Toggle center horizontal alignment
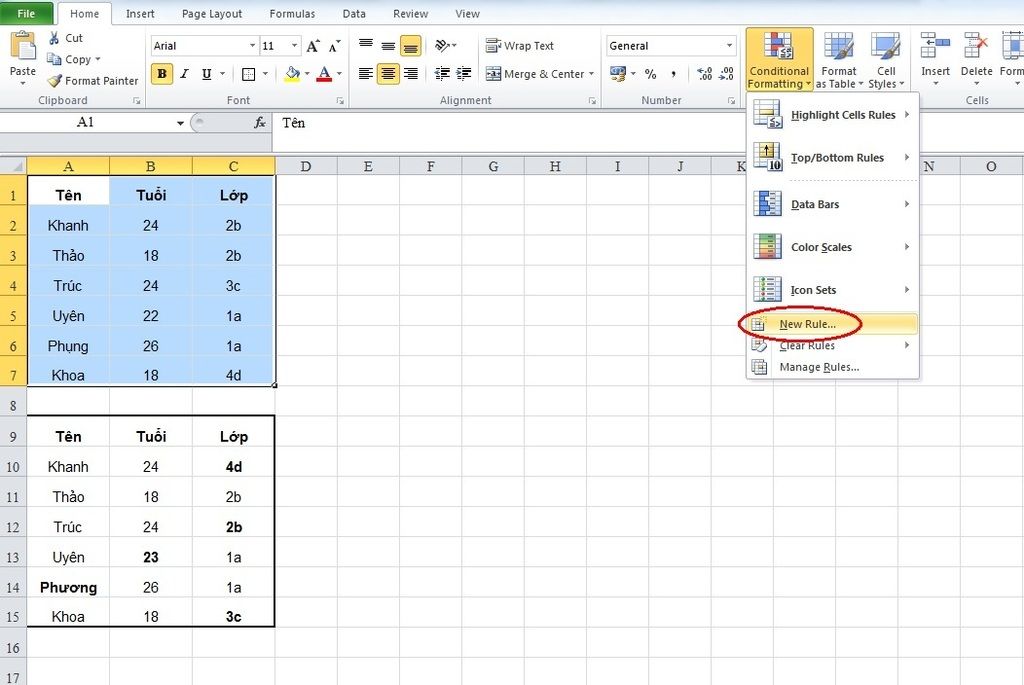Viewport: 1024px width, 685px height. [388, 74]
